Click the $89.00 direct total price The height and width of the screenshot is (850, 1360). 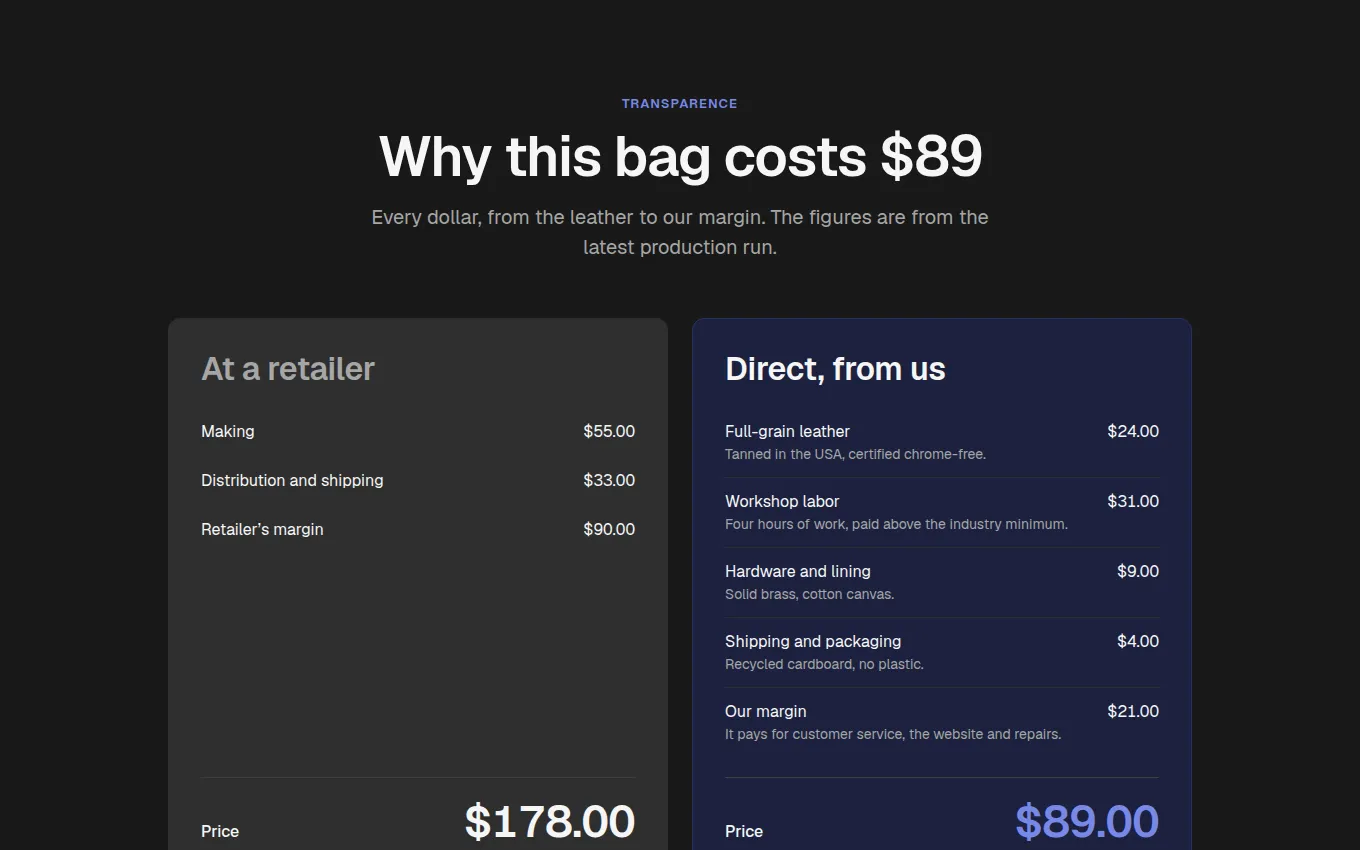coord(1087,822)
